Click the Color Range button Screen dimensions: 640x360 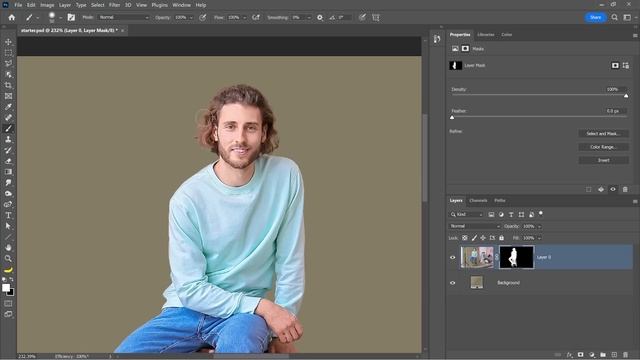(x=603, y=147)
